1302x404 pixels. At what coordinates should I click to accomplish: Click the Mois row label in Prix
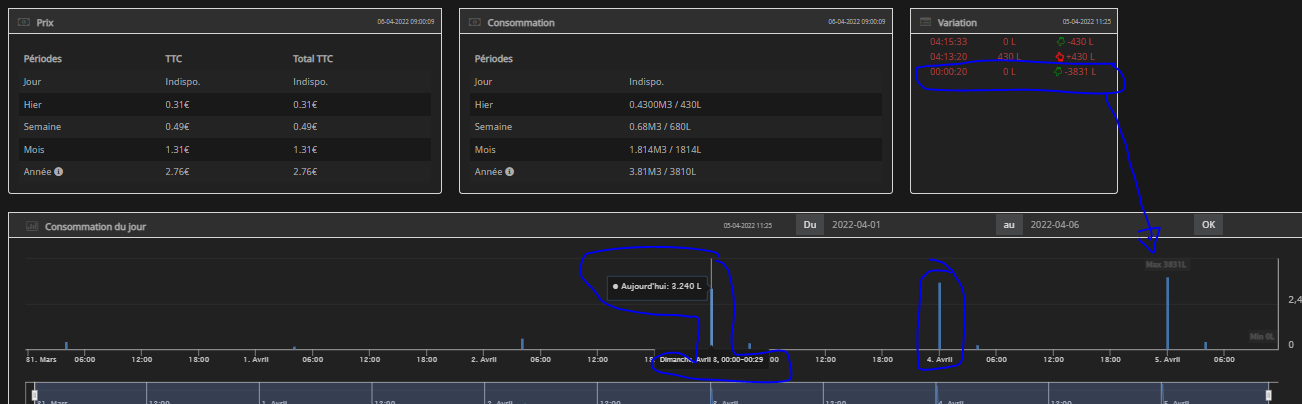(33, 150)
